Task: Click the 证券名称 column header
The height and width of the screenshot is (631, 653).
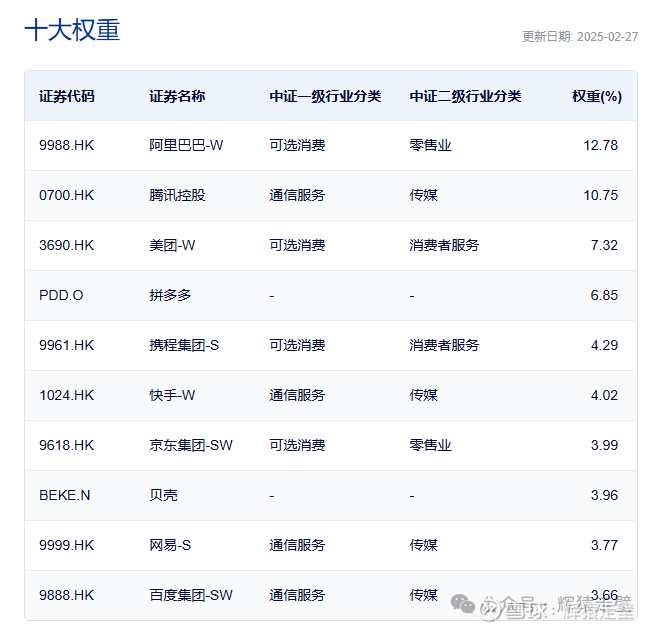Action: coord(177,96)
